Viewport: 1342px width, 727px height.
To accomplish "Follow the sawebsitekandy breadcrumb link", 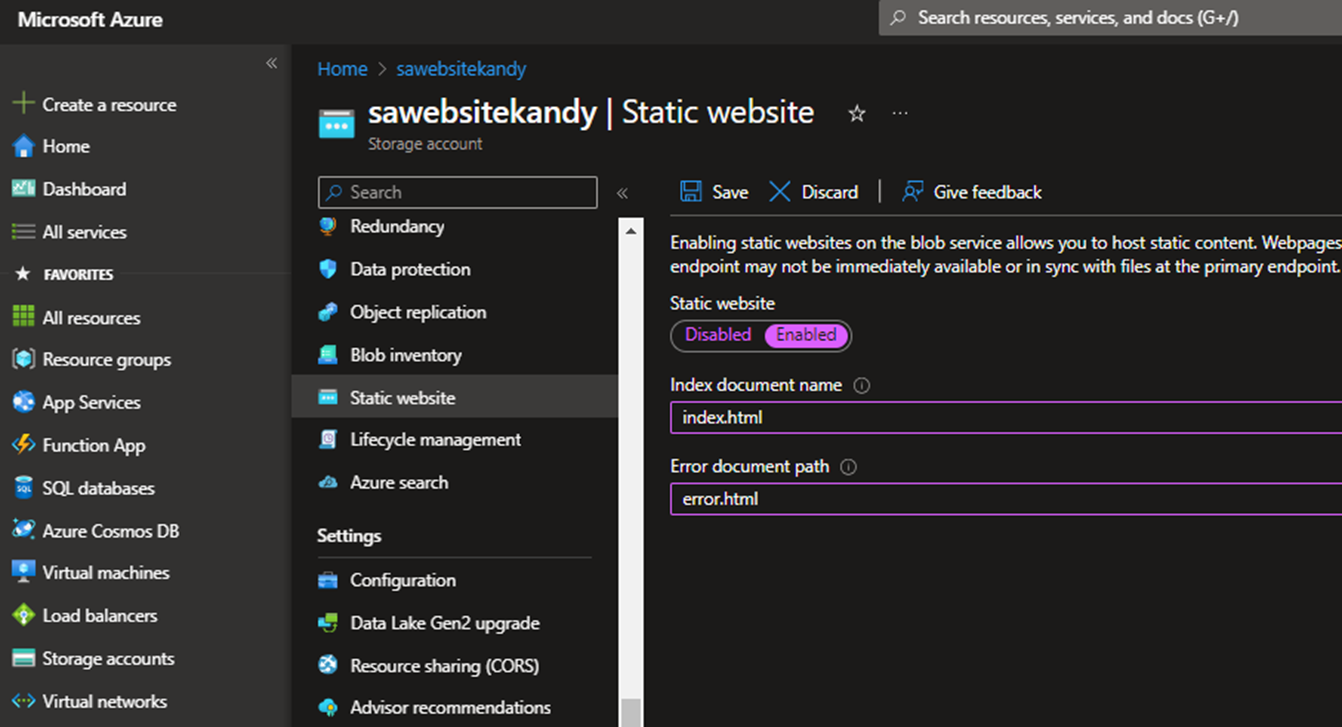I will coord(461,69).
